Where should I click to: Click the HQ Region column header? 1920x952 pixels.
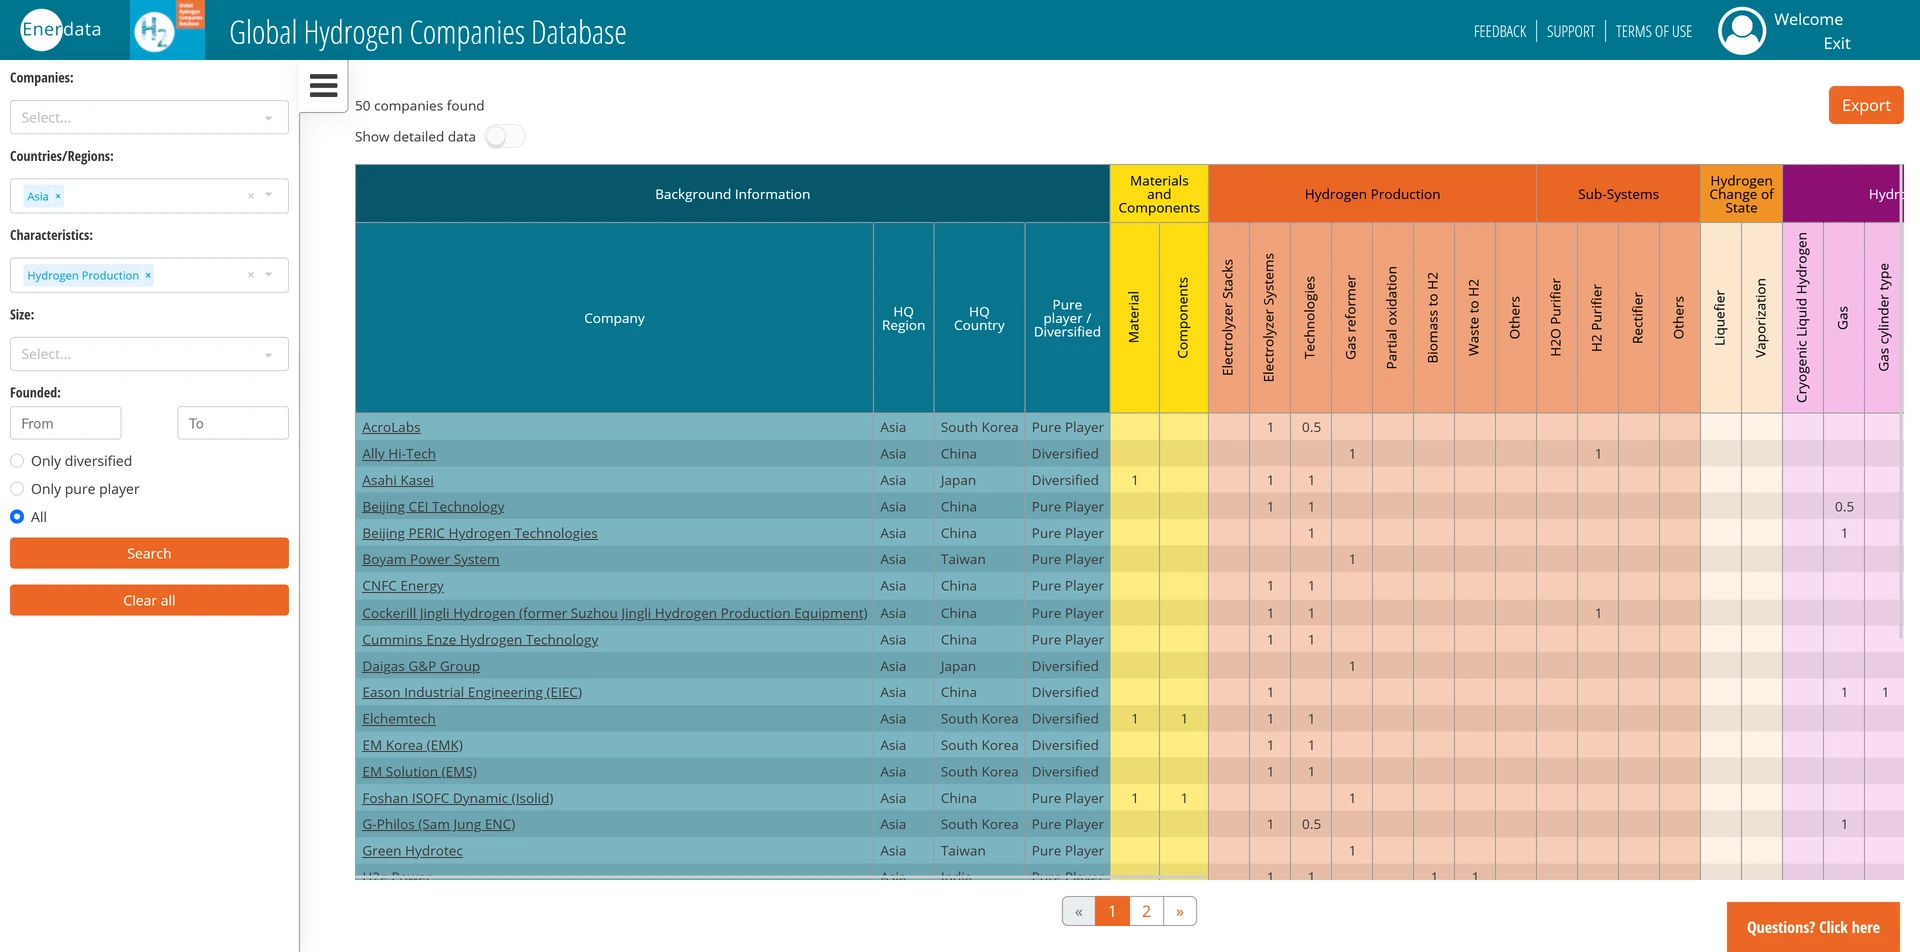click(x=903, y=318)
